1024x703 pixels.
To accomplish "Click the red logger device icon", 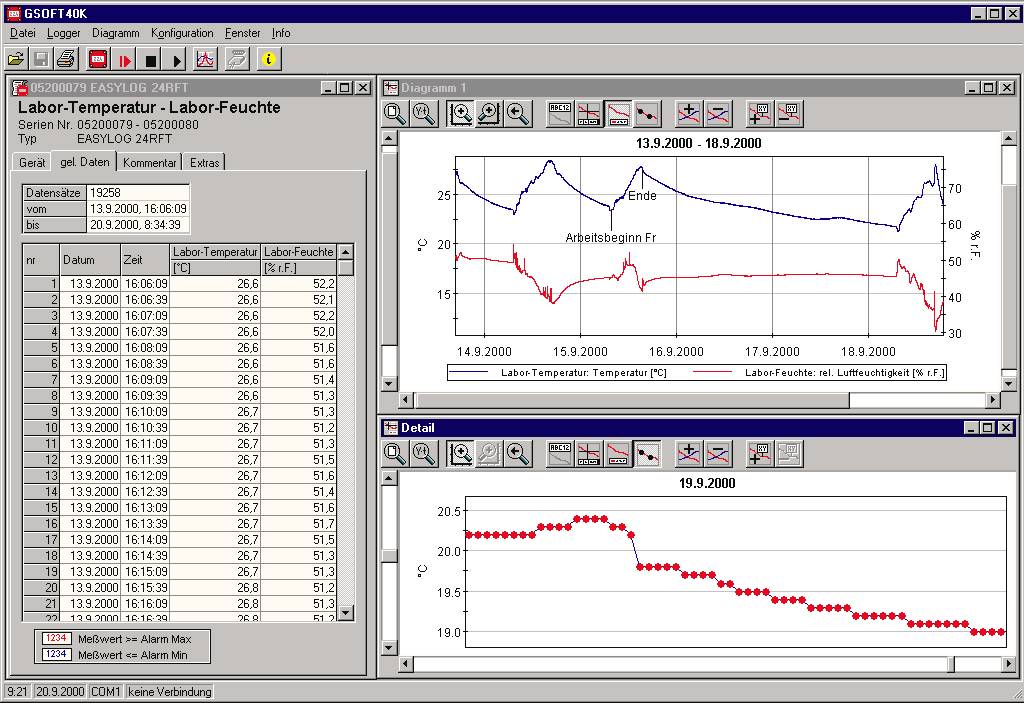I will pos(96,58).
